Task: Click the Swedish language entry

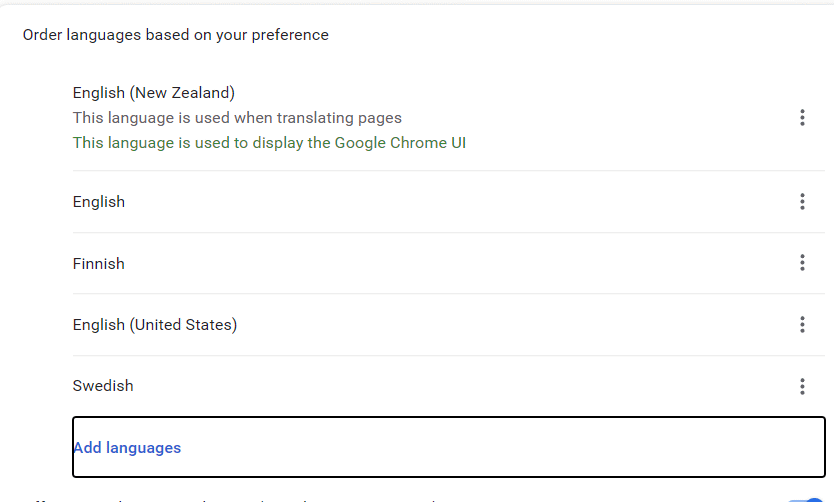Action: [x=103, y=386]
